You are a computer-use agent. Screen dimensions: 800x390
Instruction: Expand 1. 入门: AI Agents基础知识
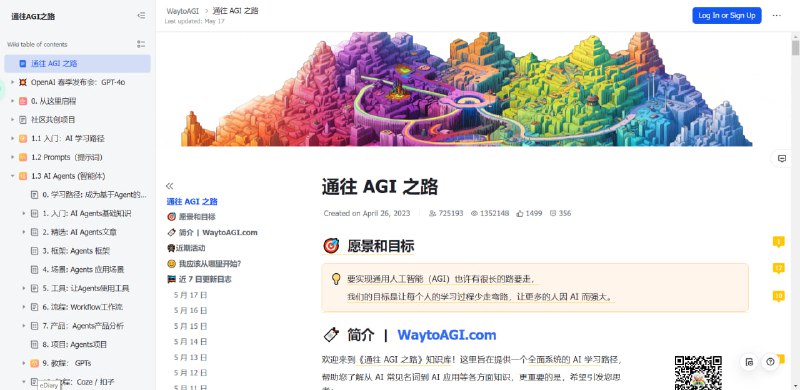click(x=23, y=213)
